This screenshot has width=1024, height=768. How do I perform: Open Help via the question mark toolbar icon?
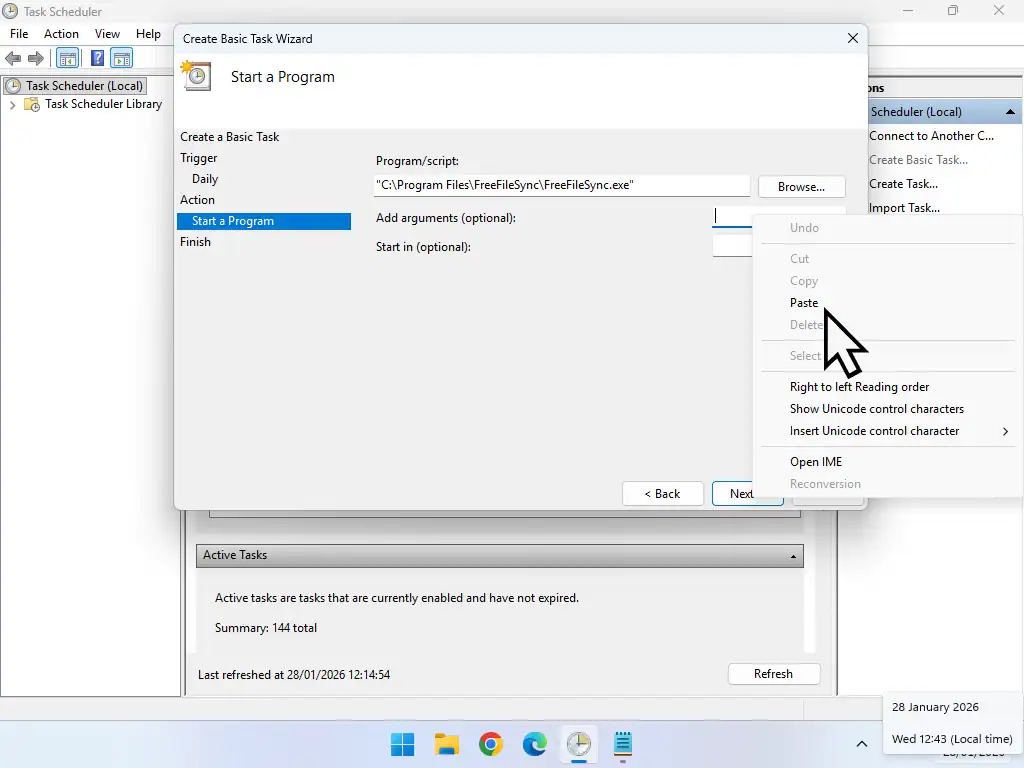tap(96, 58)
